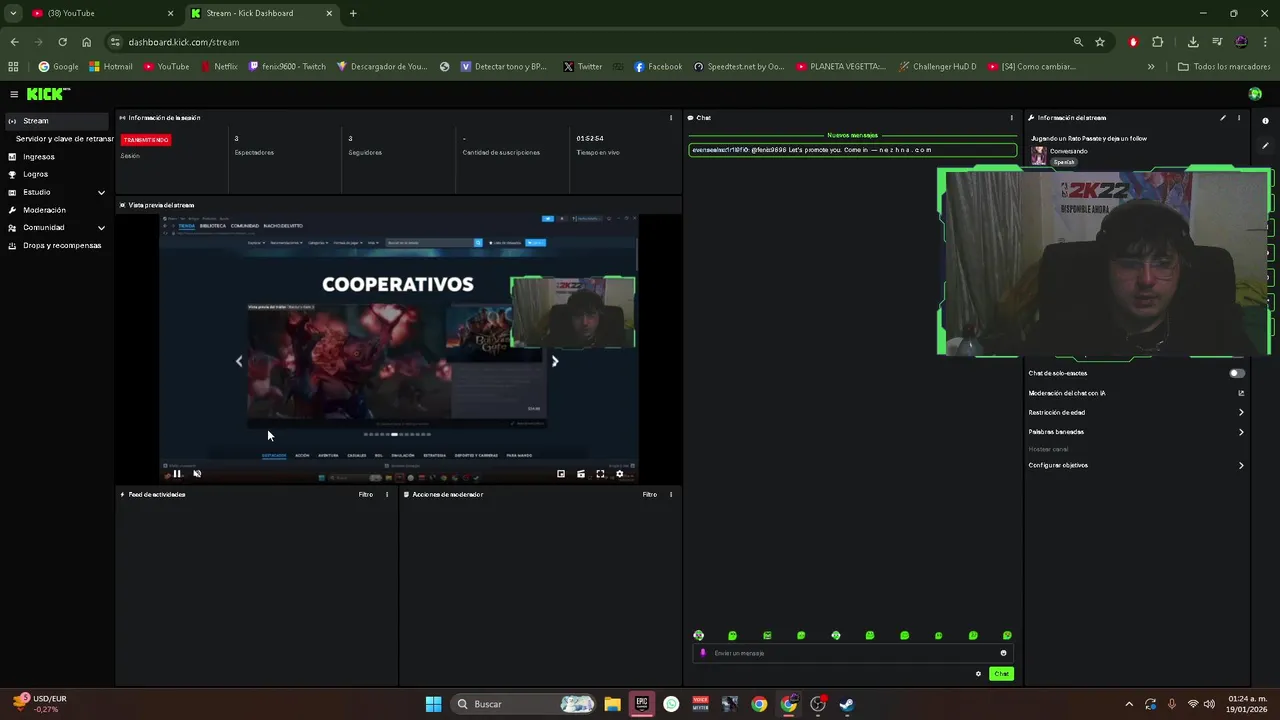Open Chat panel options menu
This screenshot has width=1280, height=720.
pyautogui.click(x=1011, y=118)
